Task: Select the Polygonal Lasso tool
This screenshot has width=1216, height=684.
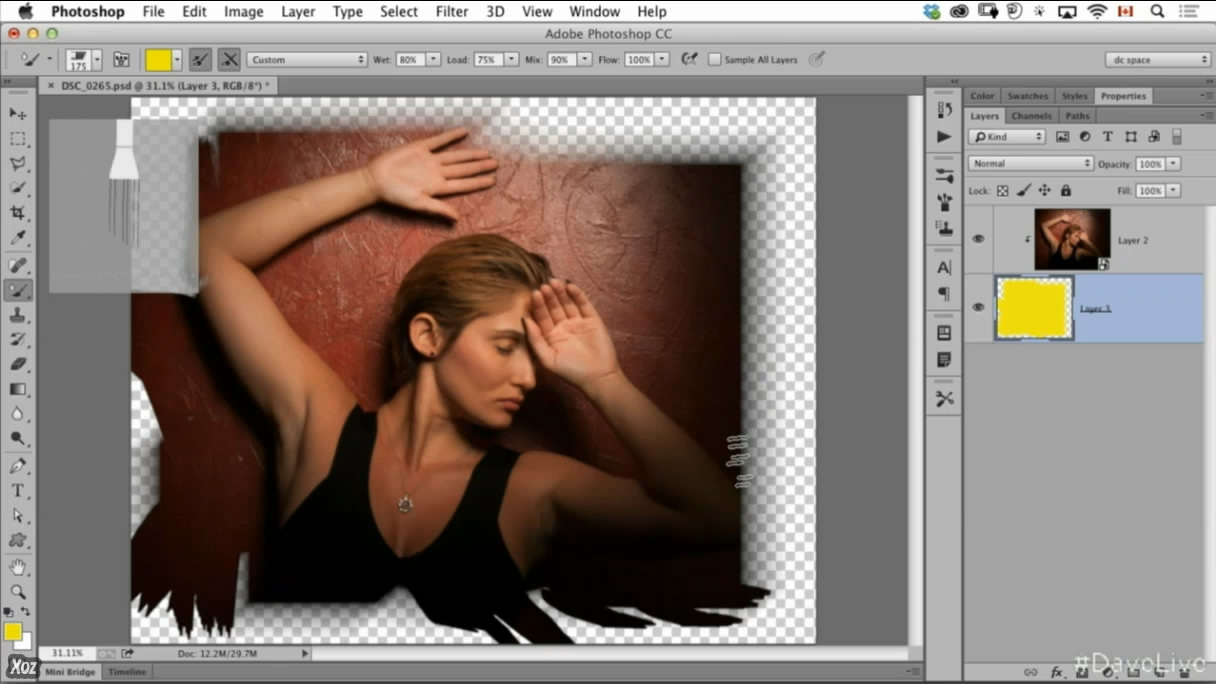Action: pyautogui.click(x=18, y=163)
